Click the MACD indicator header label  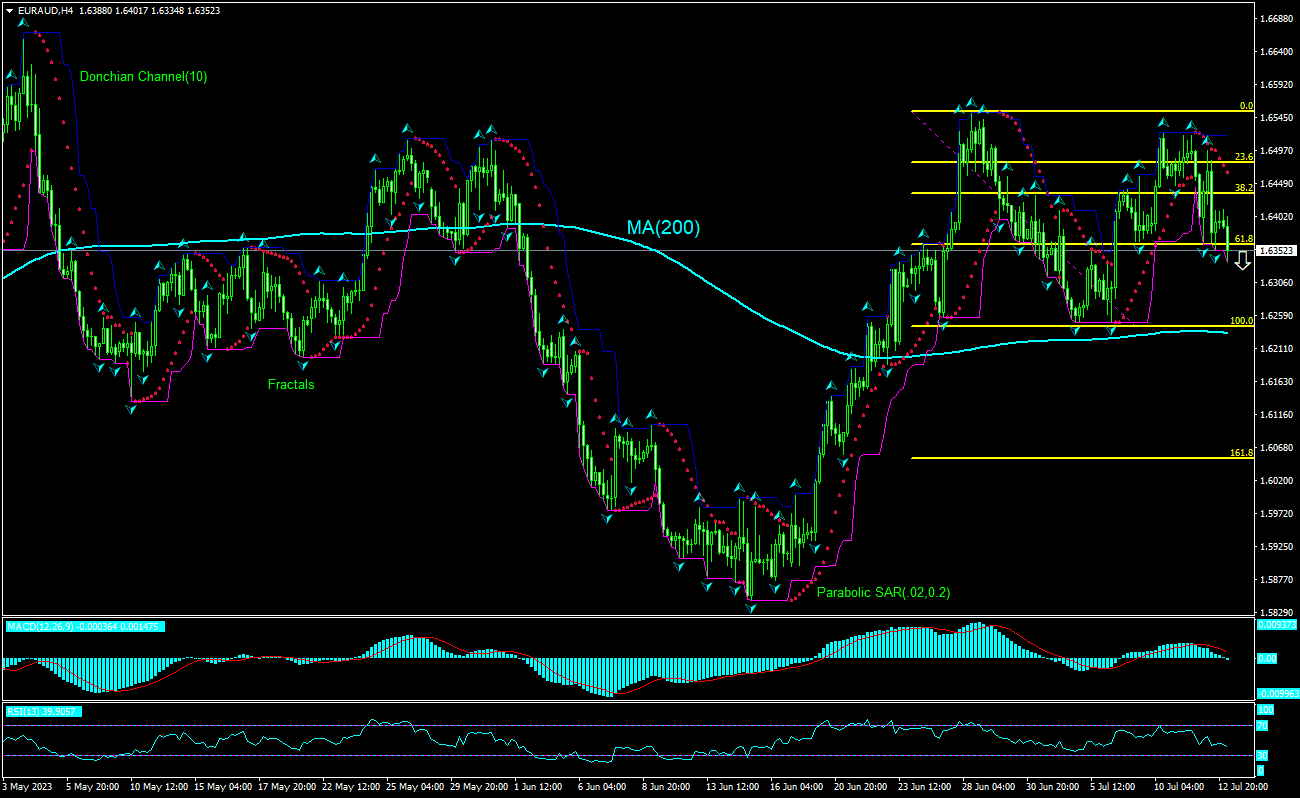(x=85, y=627)
